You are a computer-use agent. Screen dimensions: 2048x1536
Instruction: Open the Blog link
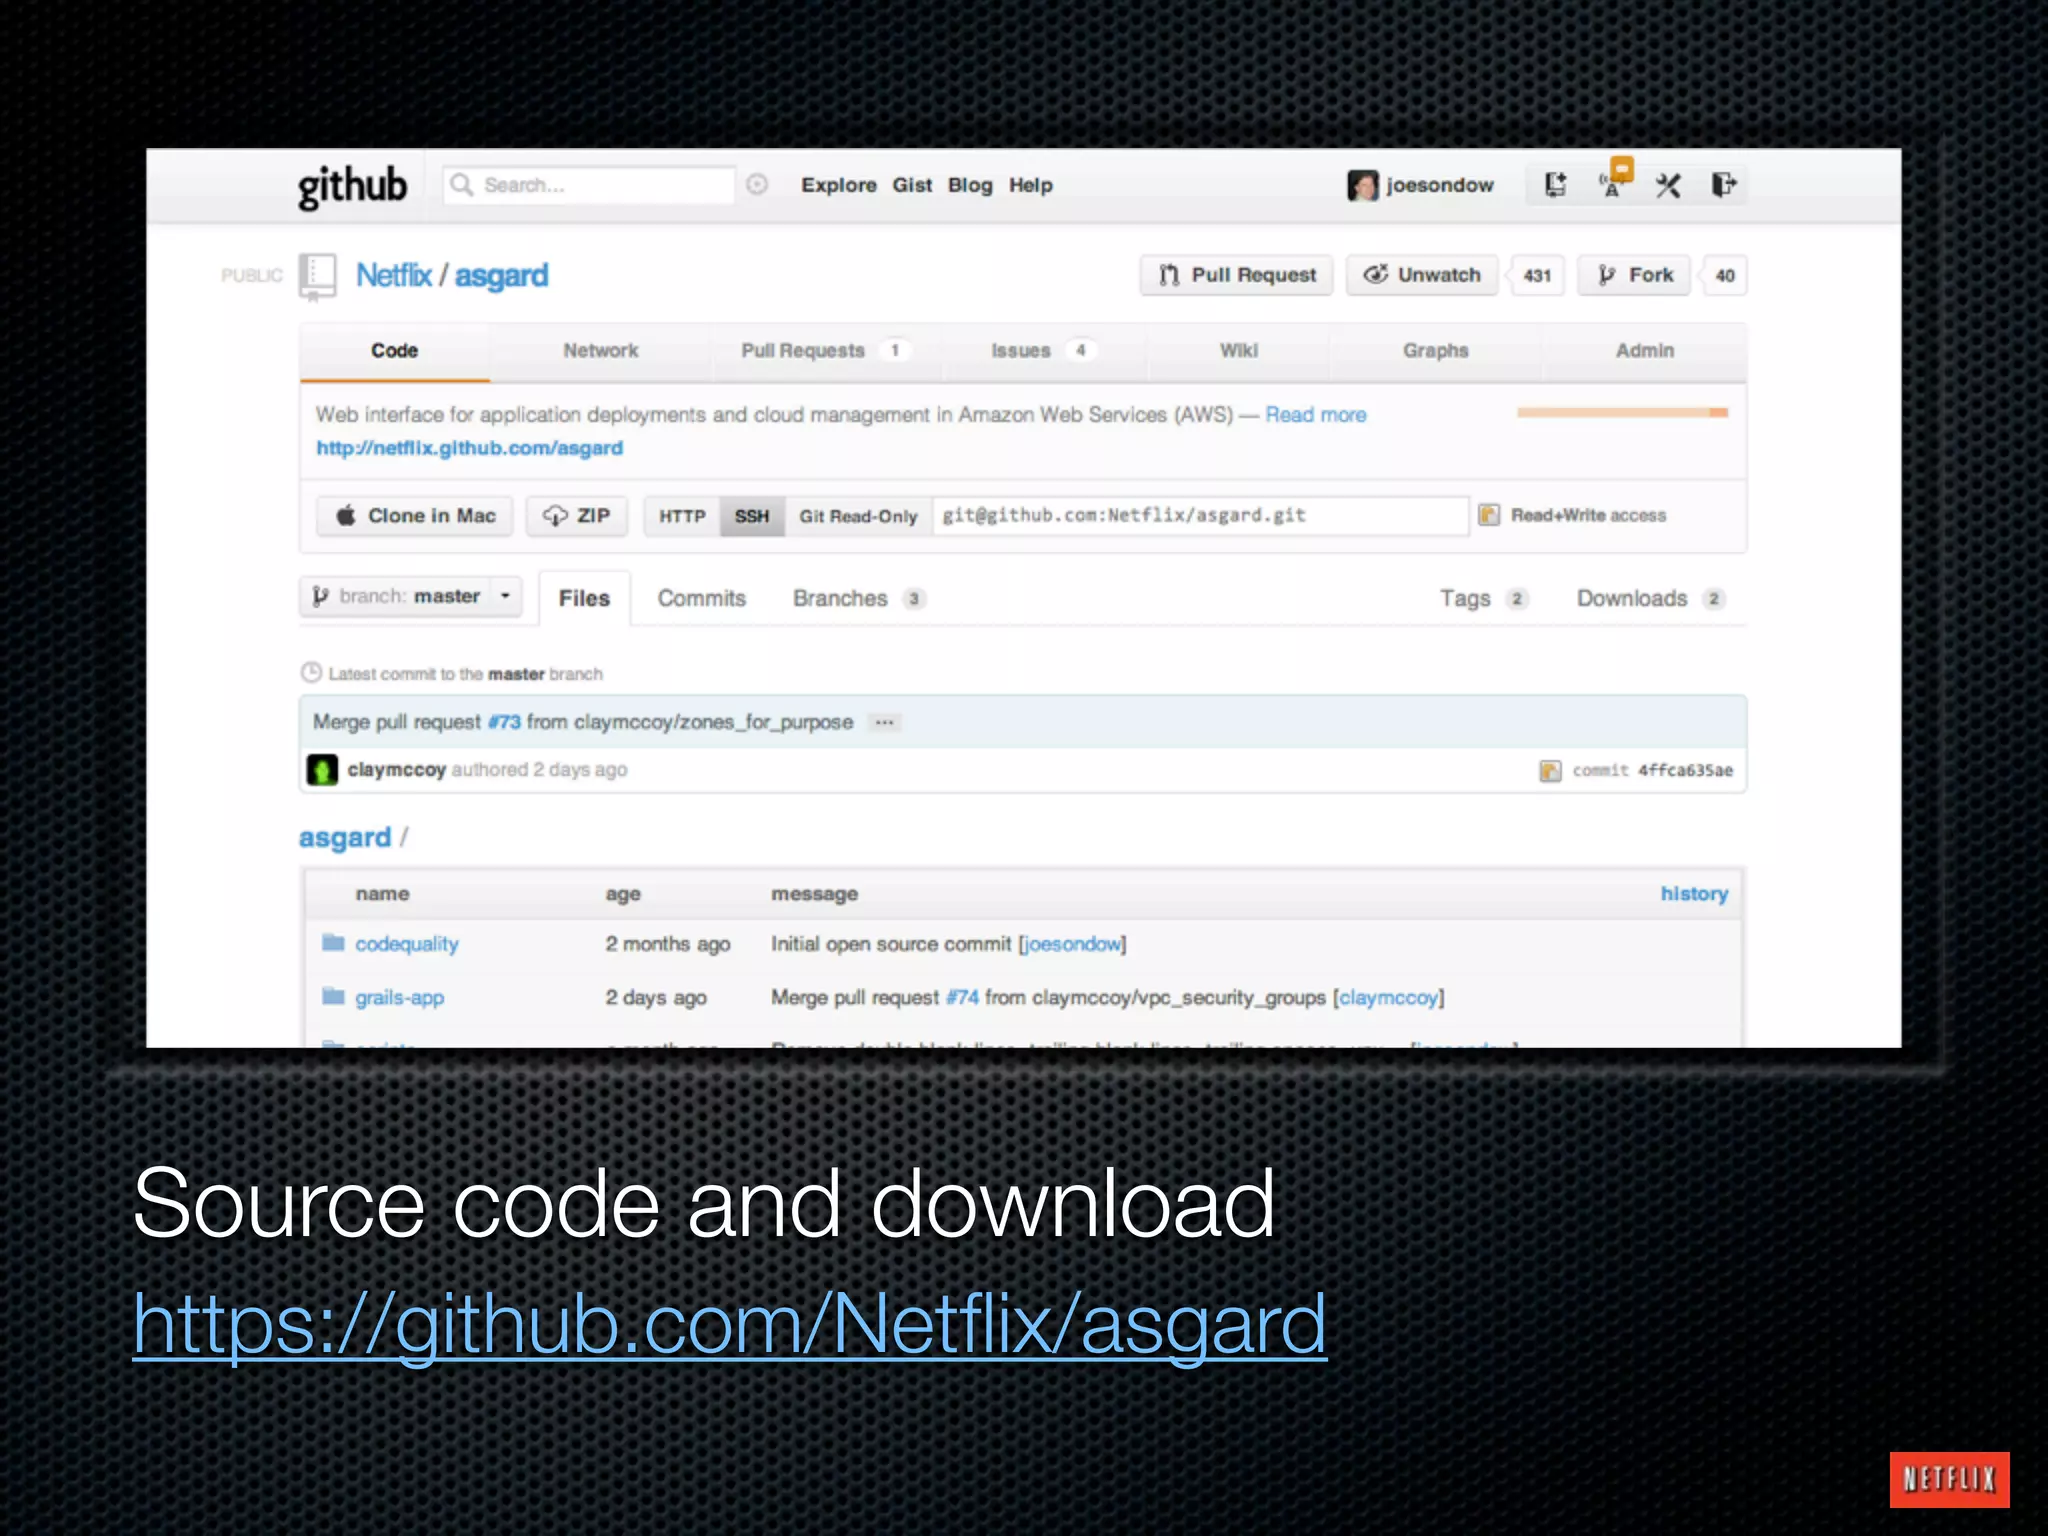tap(970, 185)
